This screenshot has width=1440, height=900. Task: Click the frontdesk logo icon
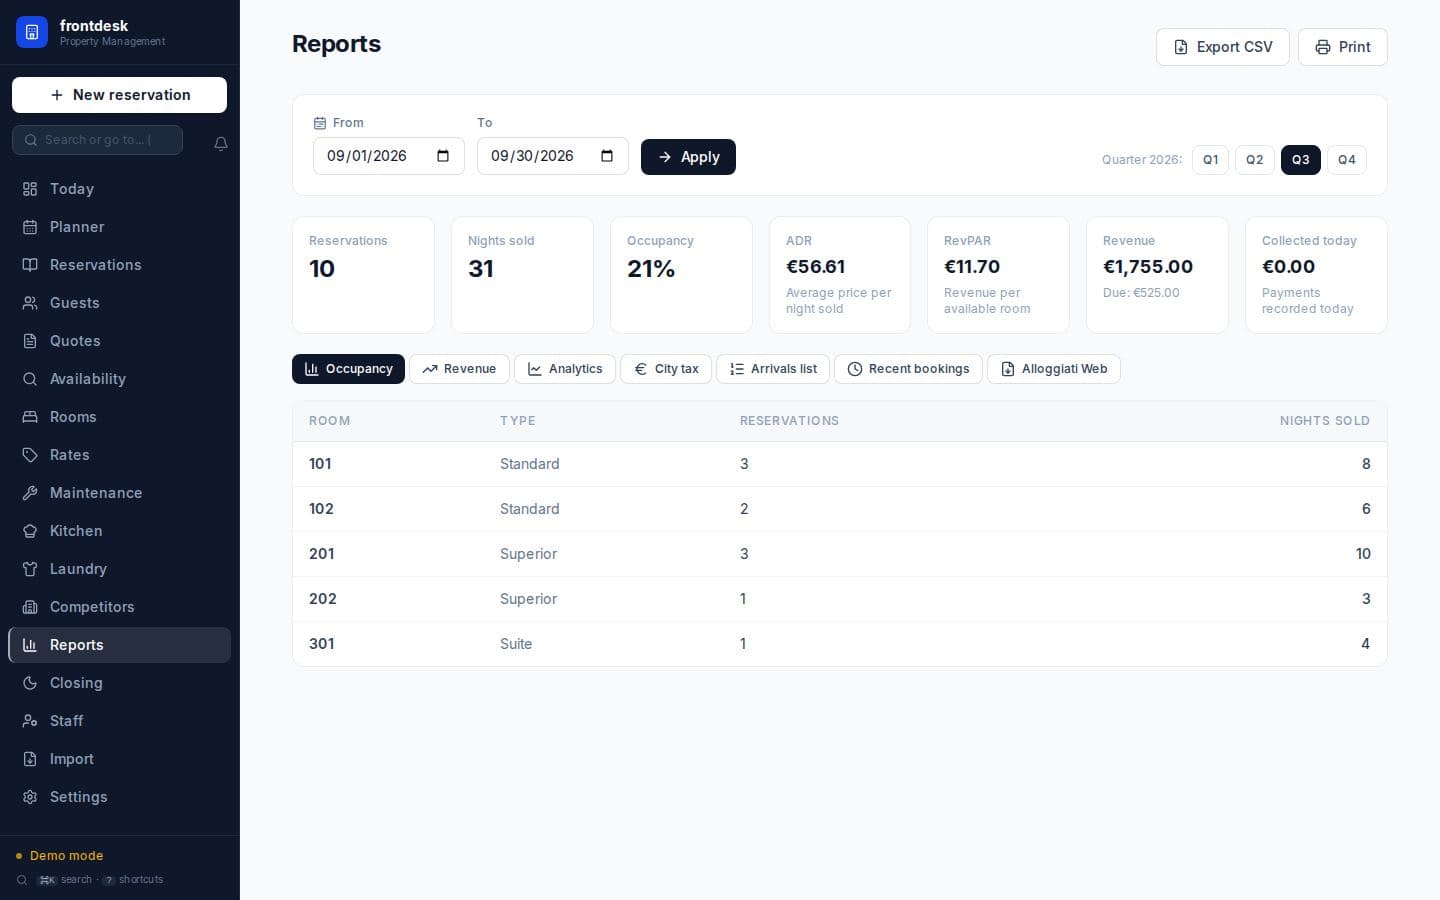tap(32, 32)
